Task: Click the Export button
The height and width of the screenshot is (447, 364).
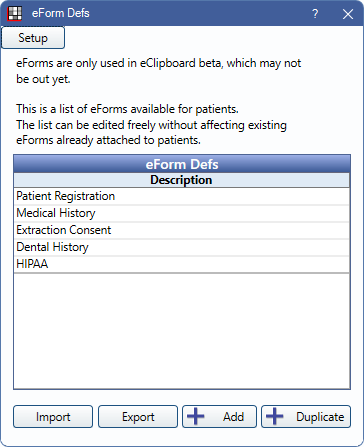Action: point(138,417)
